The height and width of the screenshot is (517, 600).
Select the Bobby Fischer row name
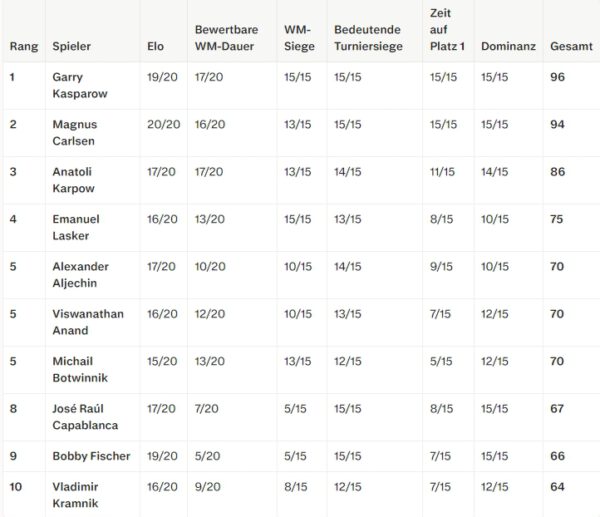[91, 456]
